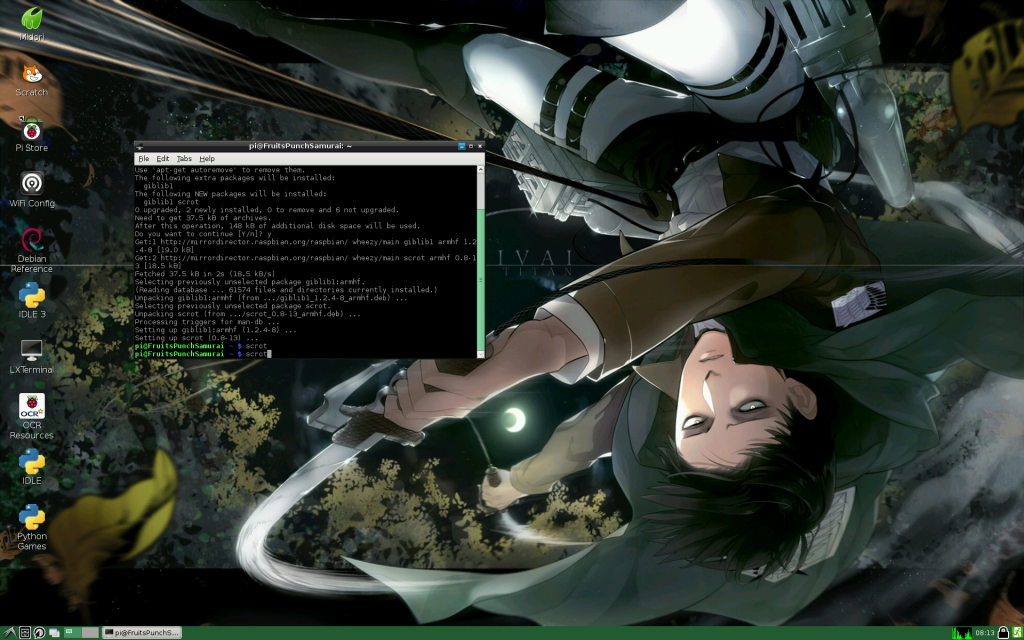Open the WiFi Config desktop icon

(31, 190)
